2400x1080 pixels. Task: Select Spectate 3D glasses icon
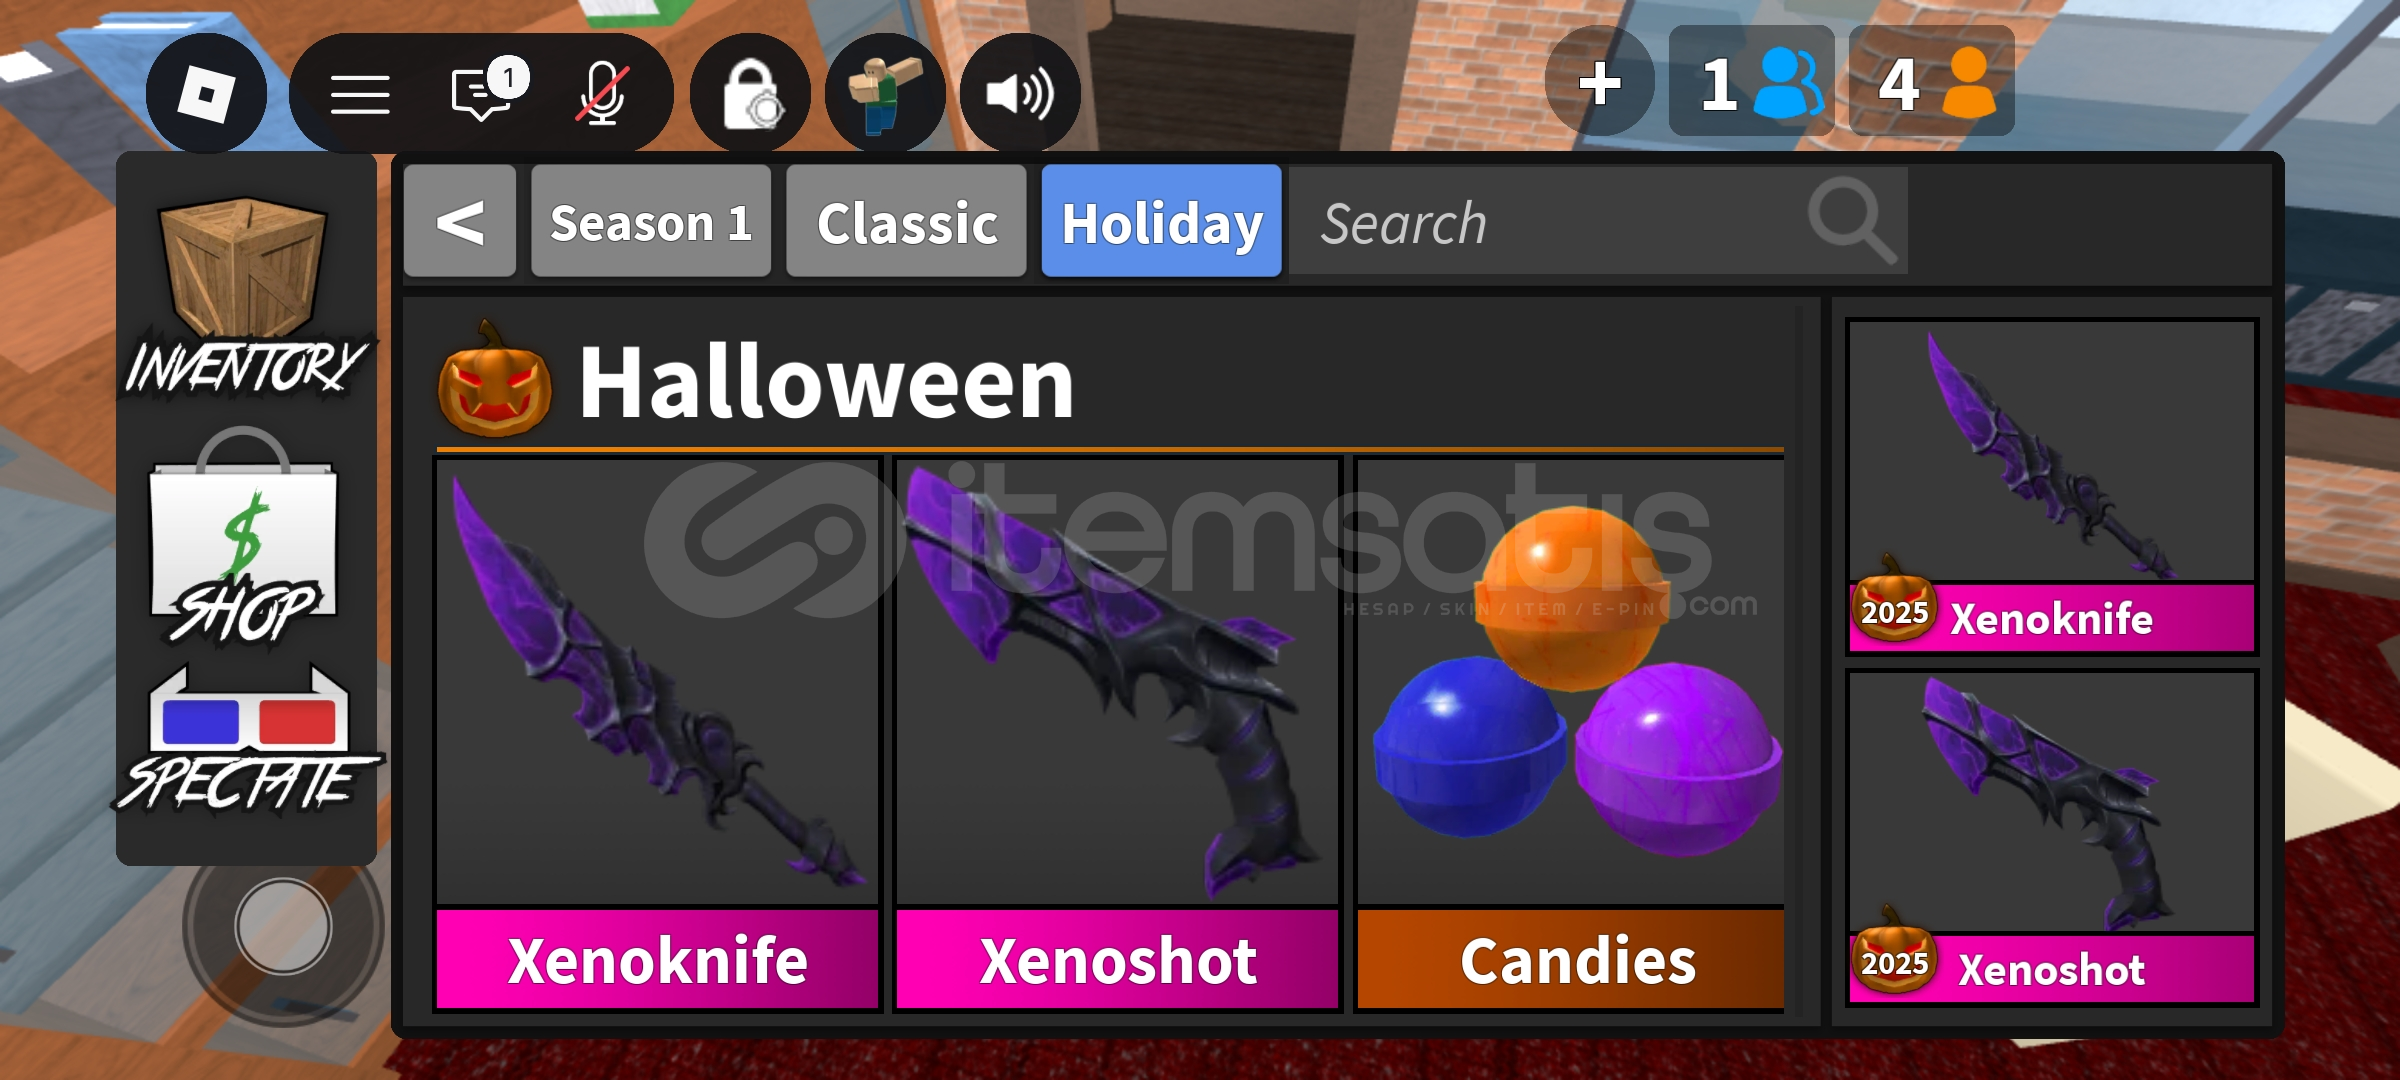(x=246, y=738)
